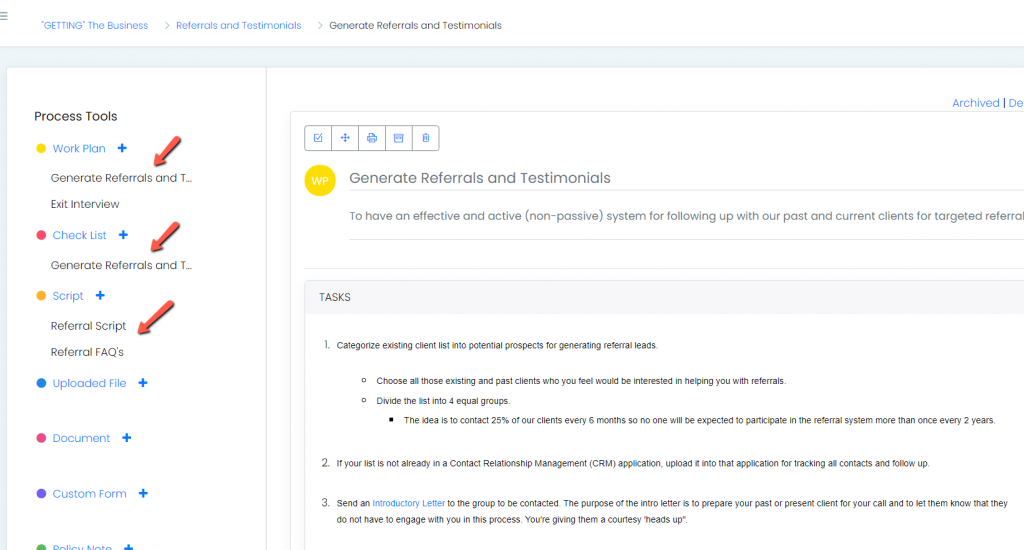Click the 'Divide the list into 4 equal groups' bullet
The image size is (1024, 550).
[x=443, y=400]
